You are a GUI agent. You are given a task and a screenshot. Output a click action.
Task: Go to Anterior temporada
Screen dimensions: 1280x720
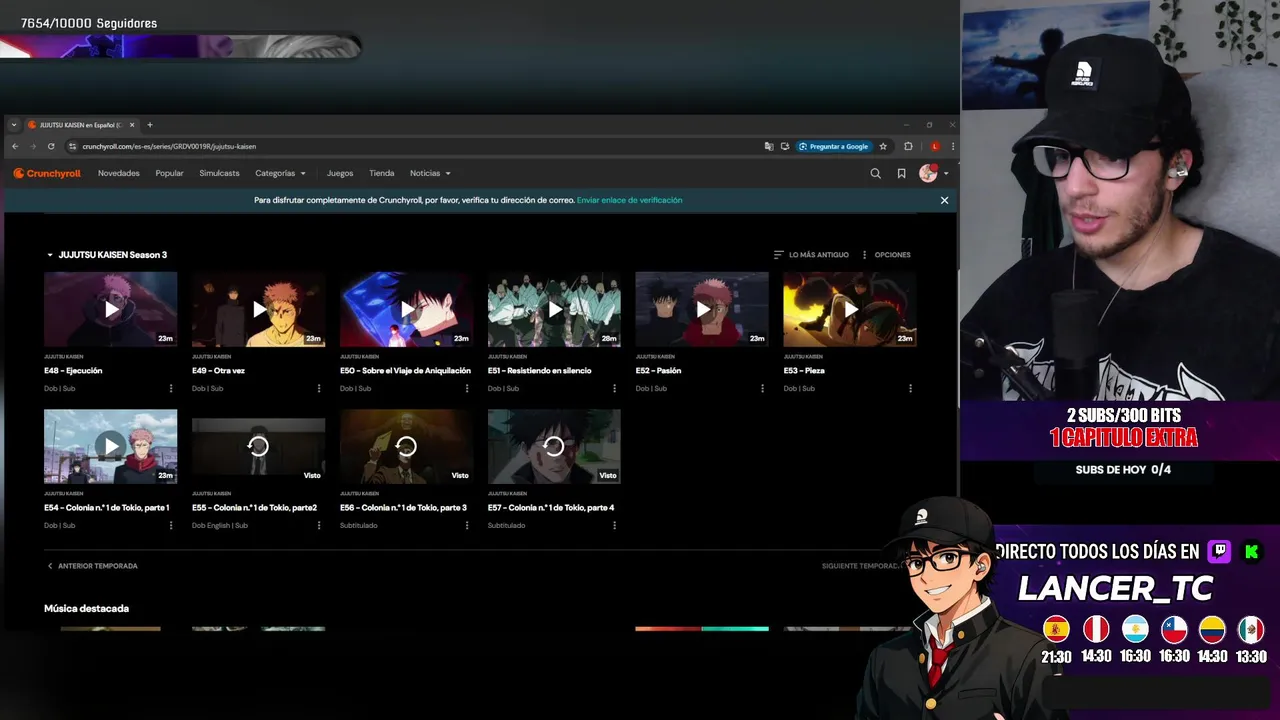point(92,566)
